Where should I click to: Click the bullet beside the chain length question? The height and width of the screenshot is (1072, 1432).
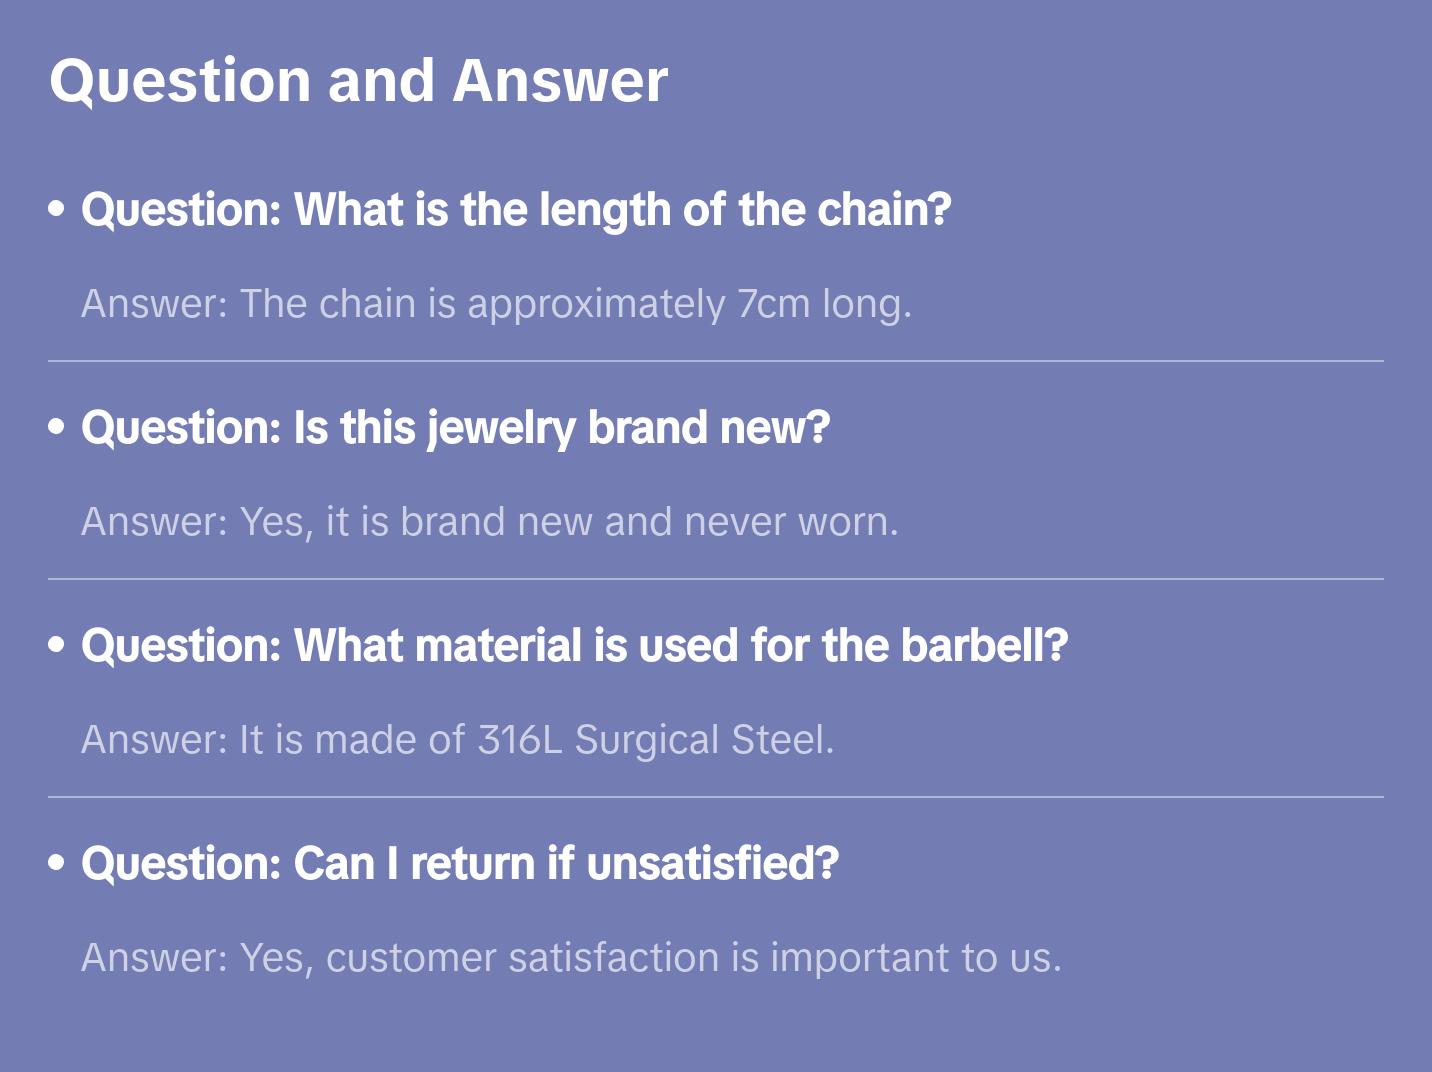57,209
